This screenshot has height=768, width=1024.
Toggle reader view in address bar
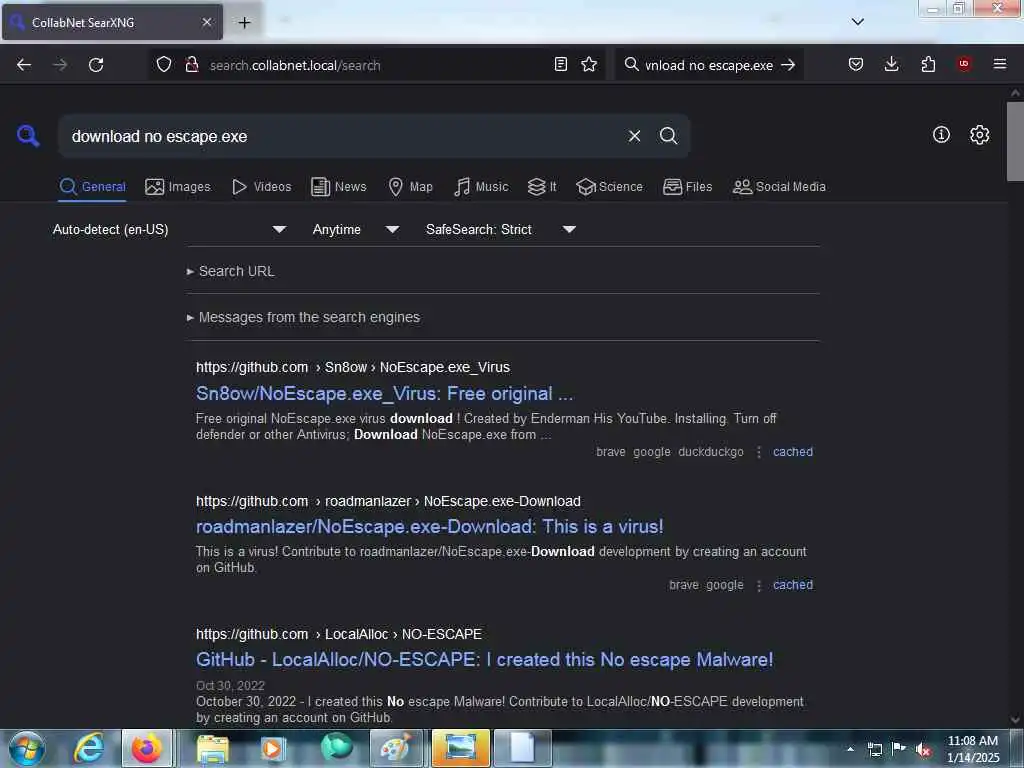[x=560, y=64]
